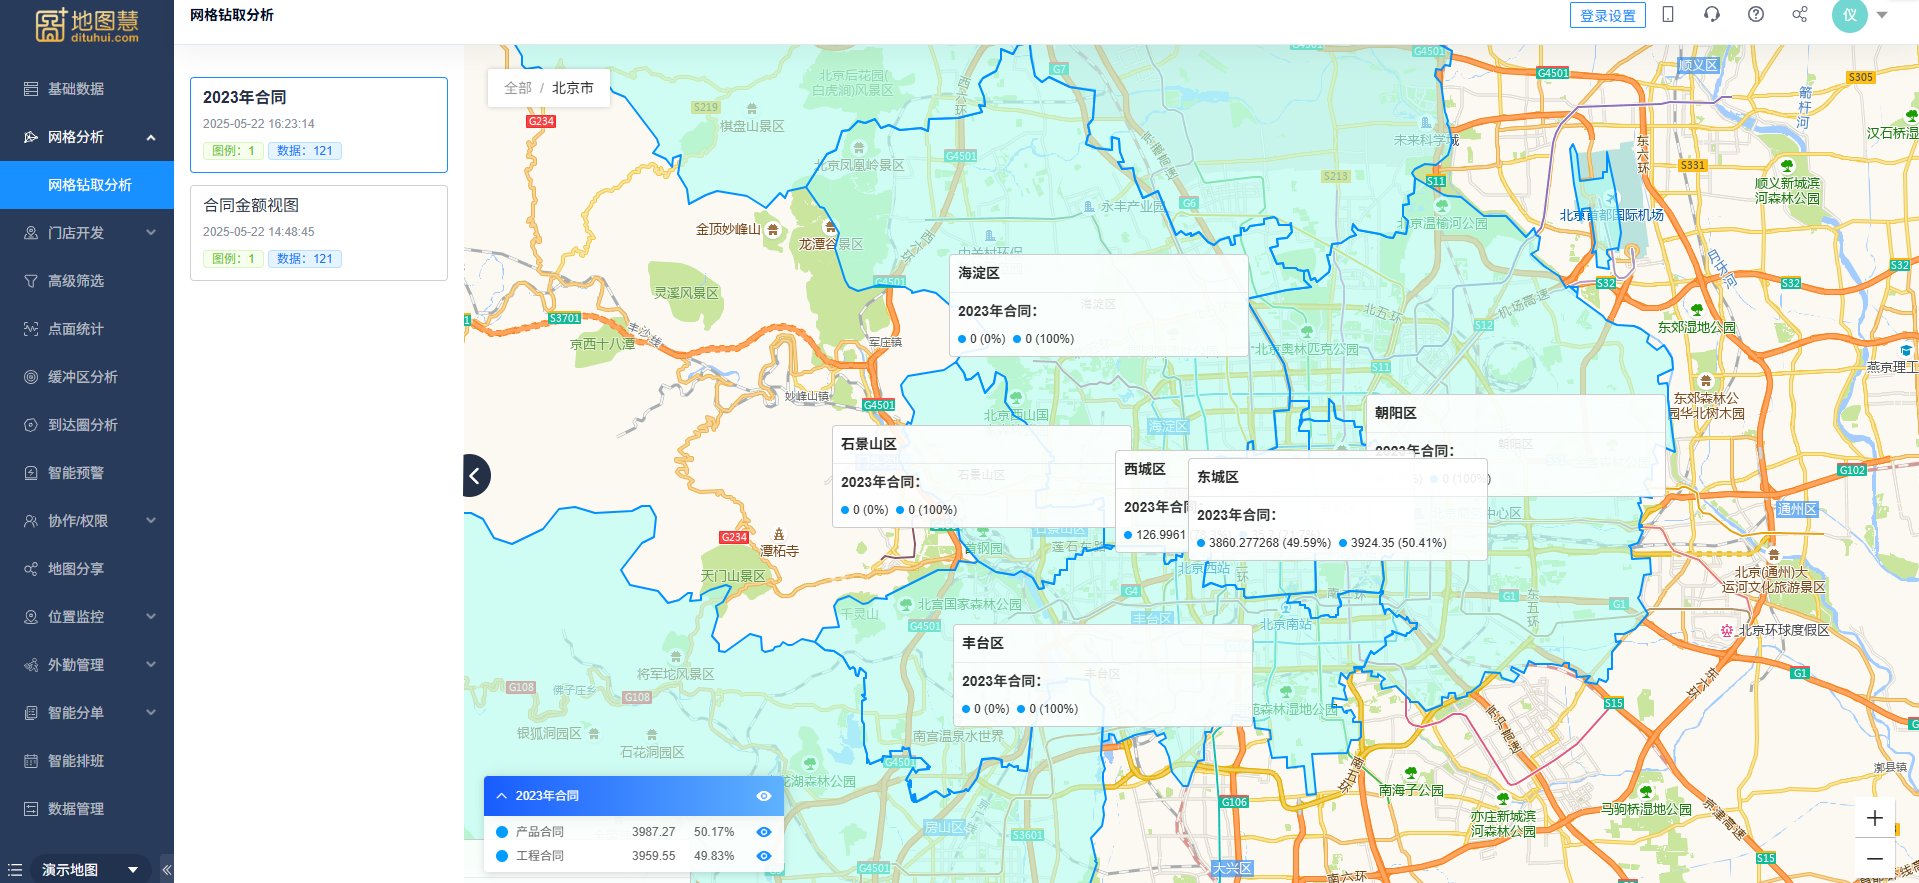The image size is (1919, 883).
Task: Collapse sidebar using double chevron icon
Action: [x=166, y=870]
